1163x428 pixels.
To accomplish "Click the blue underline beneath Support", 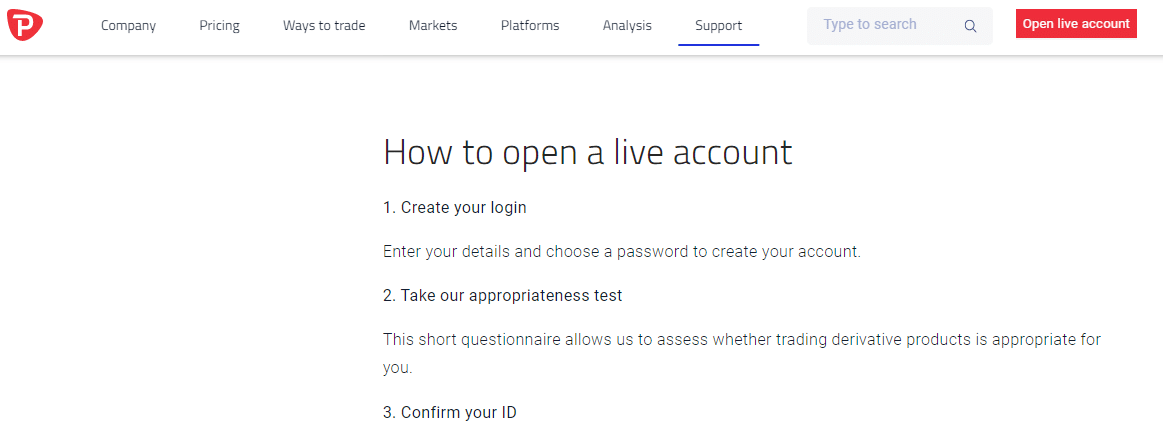I will click(719, 45).
